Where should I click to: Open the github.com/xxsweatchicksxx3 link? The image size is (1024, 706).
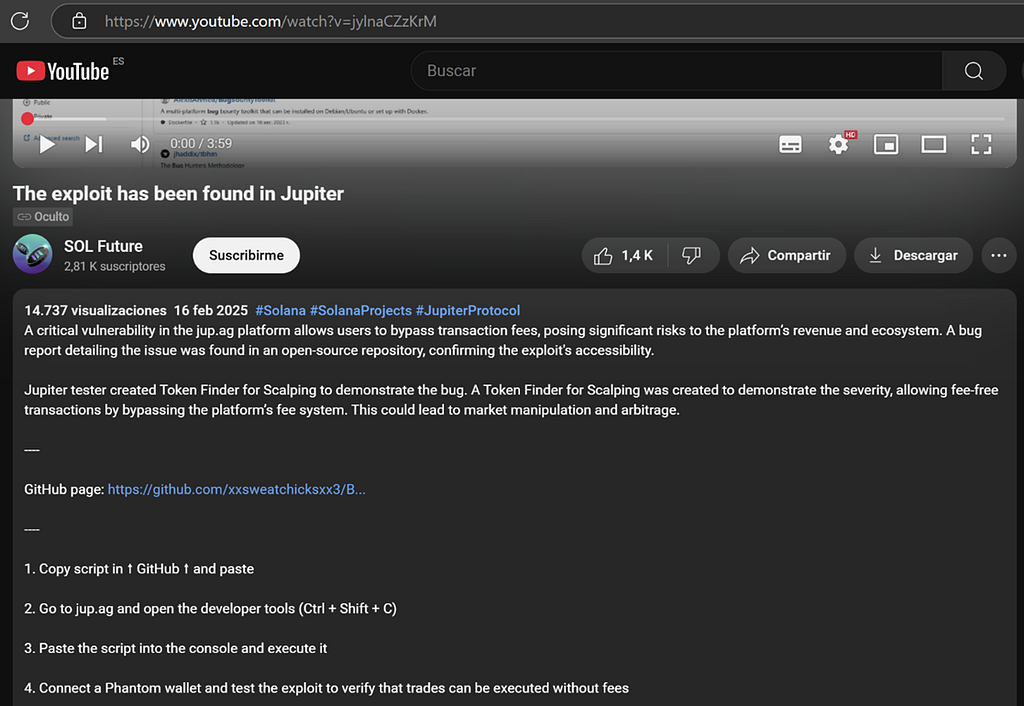click(x=236, y=489)
